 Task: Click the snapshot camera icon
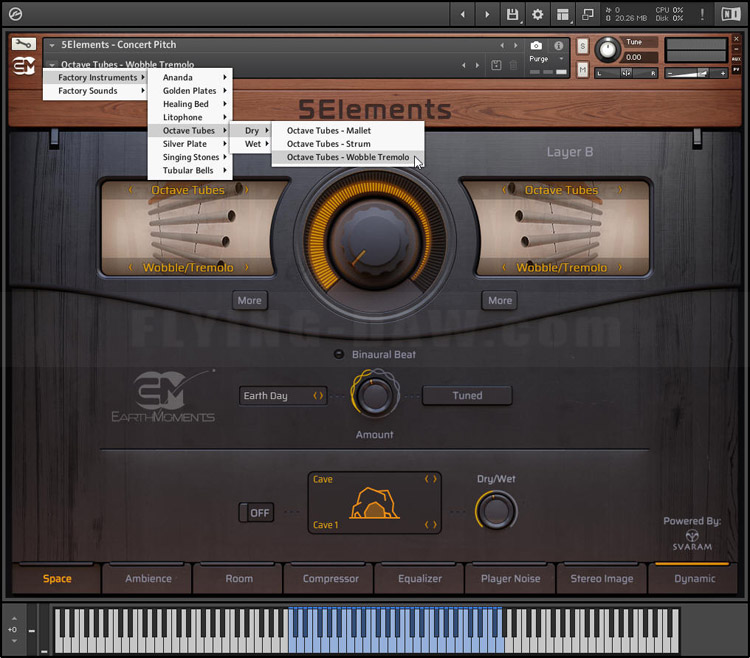pyautogui.click(x=537, y=46)
